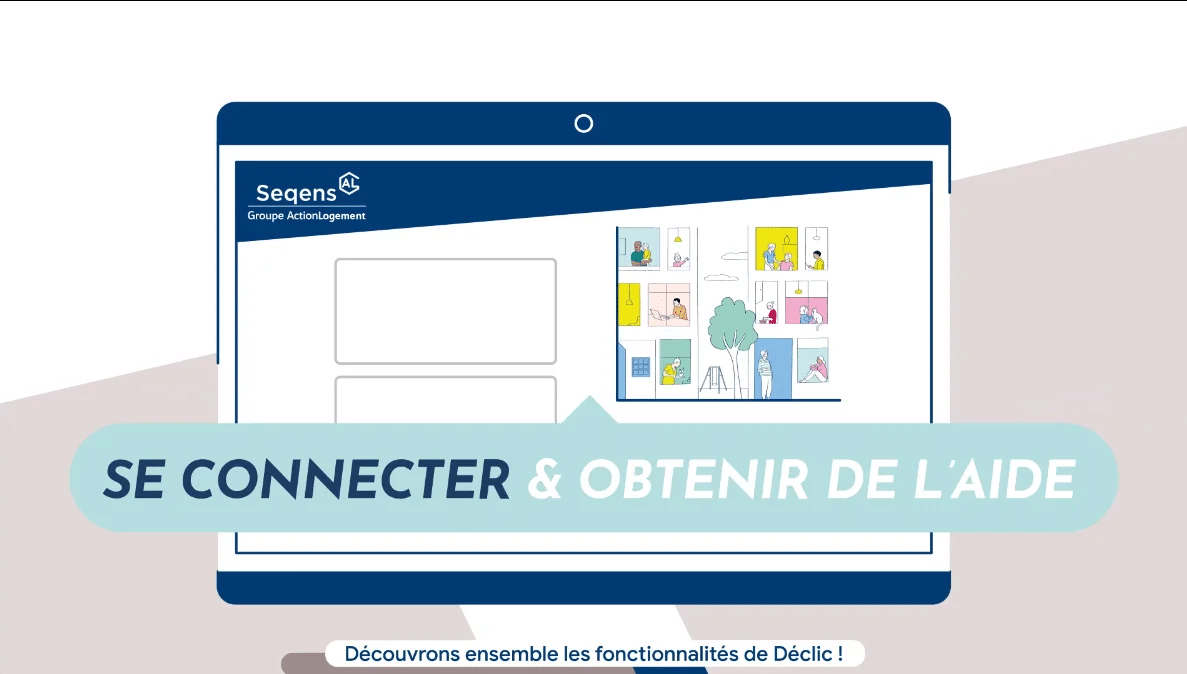
Task: Select the upper empty rounded panel
Action: pos(445,311)
